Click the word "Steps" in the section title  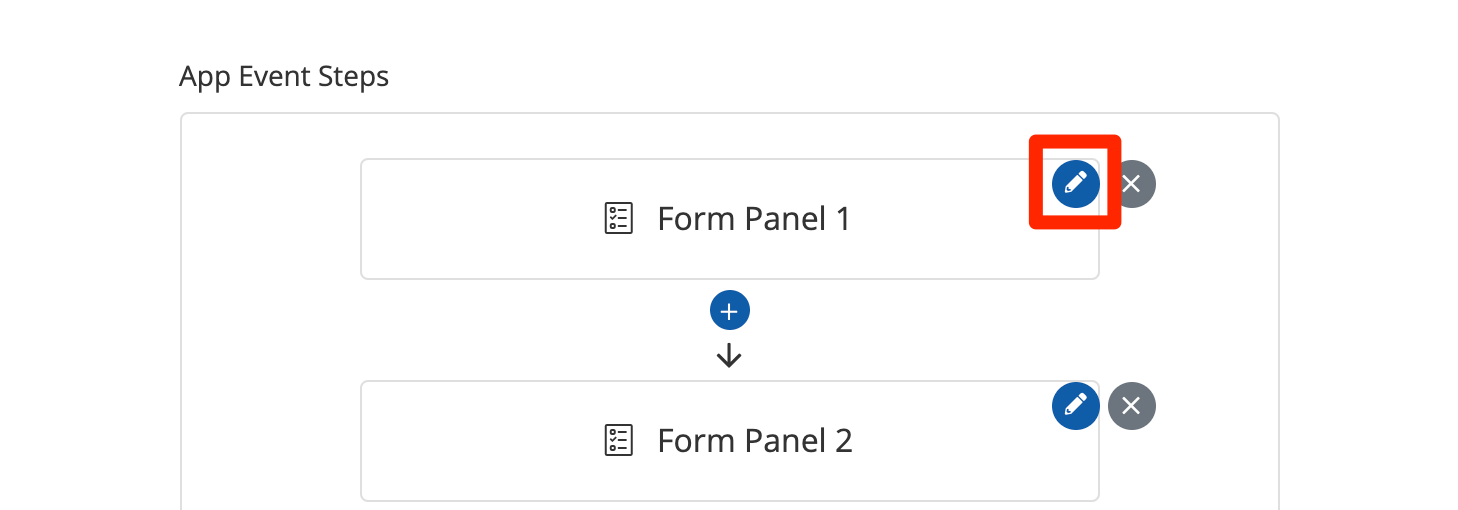[353, 77]
